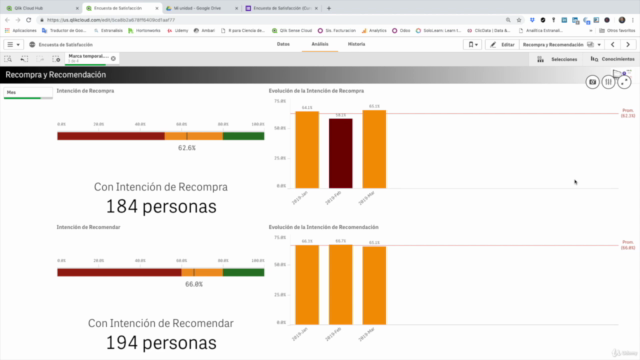Step forward in selections
The width and height of the screenshot is (640, 360).
[40, 59]
